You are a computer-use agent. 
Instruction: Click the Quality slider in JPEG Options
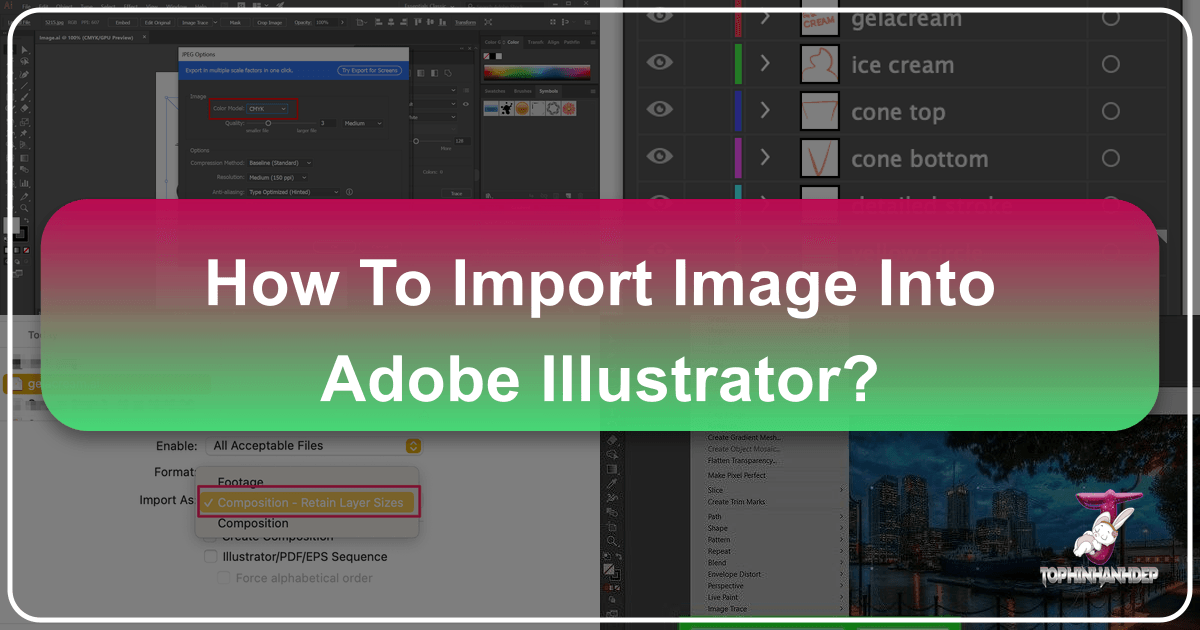pos(268,123)
